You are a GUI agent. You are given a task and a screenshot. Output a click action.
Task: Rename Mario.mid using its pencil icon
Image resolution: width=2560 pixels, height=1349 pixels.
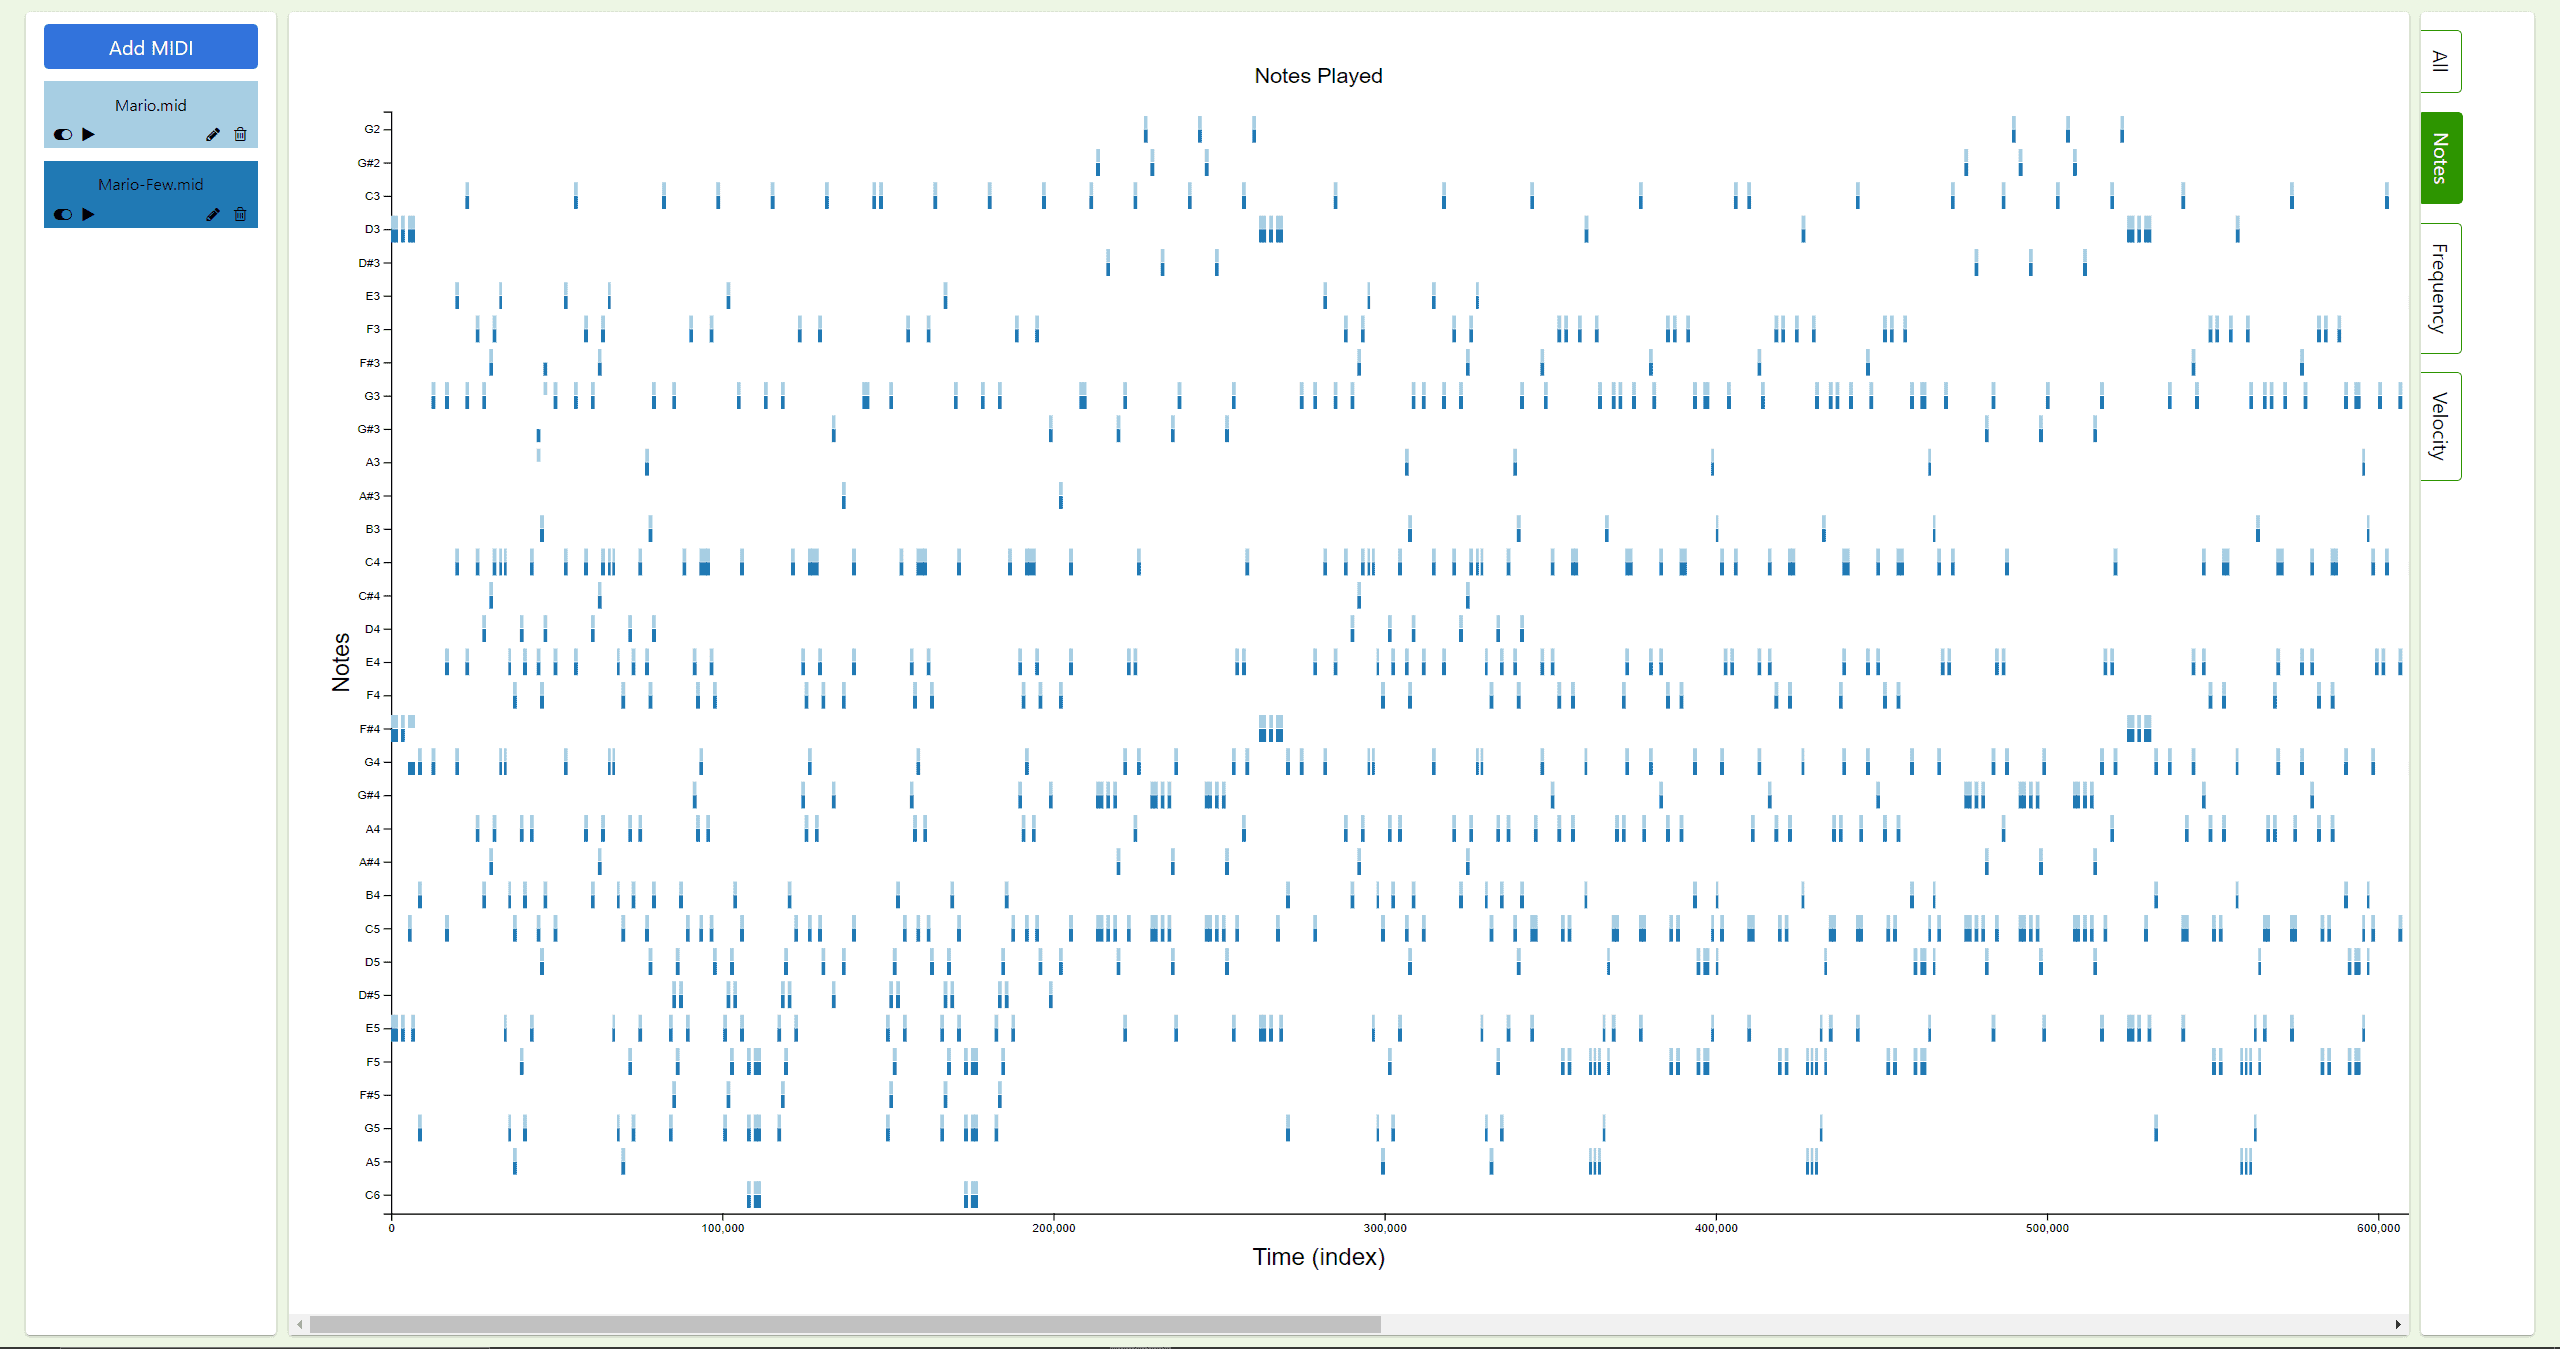coord(212,134)
